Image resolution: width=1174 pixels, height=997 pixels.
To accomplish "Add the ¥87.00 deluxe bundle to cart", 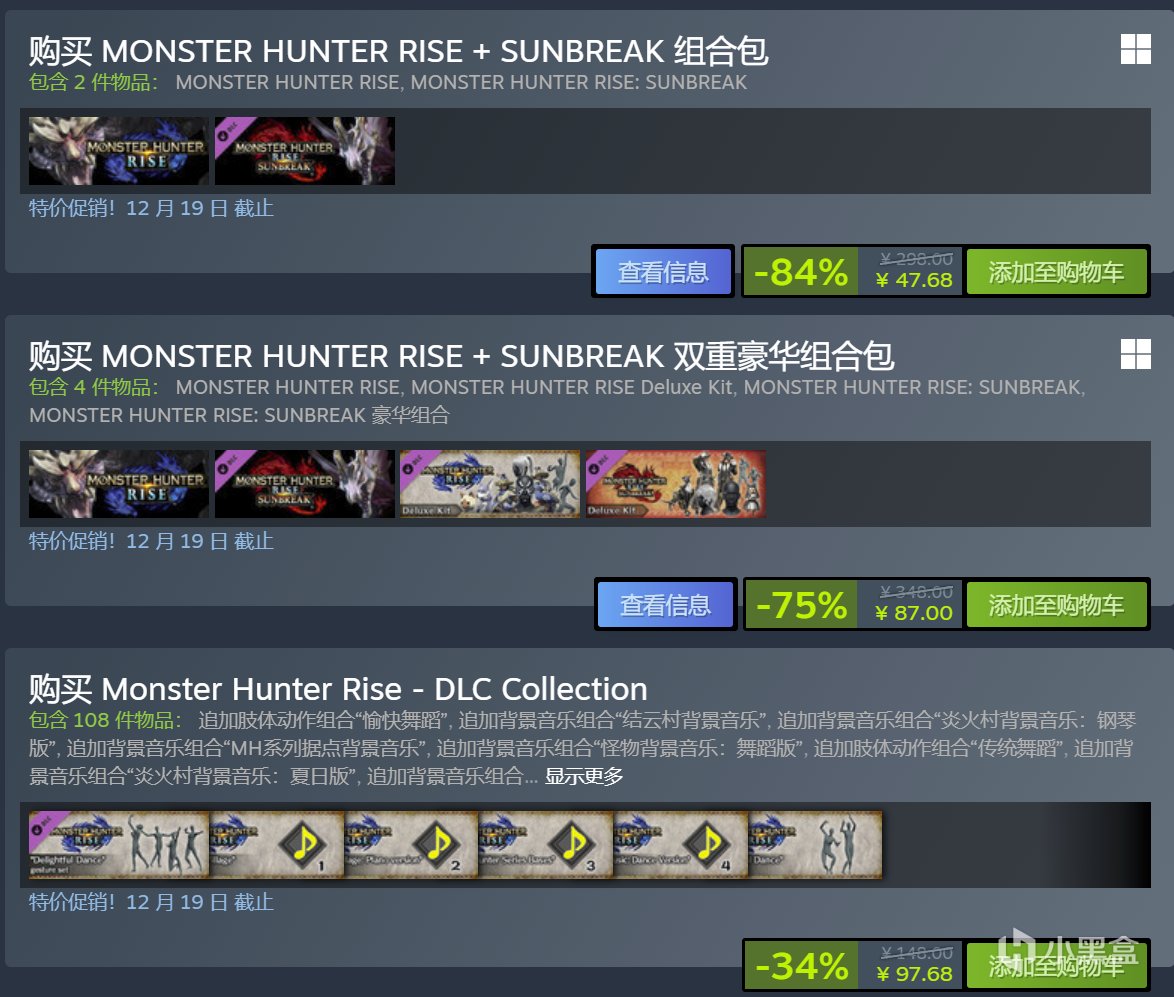I will tap(1056, 604).
